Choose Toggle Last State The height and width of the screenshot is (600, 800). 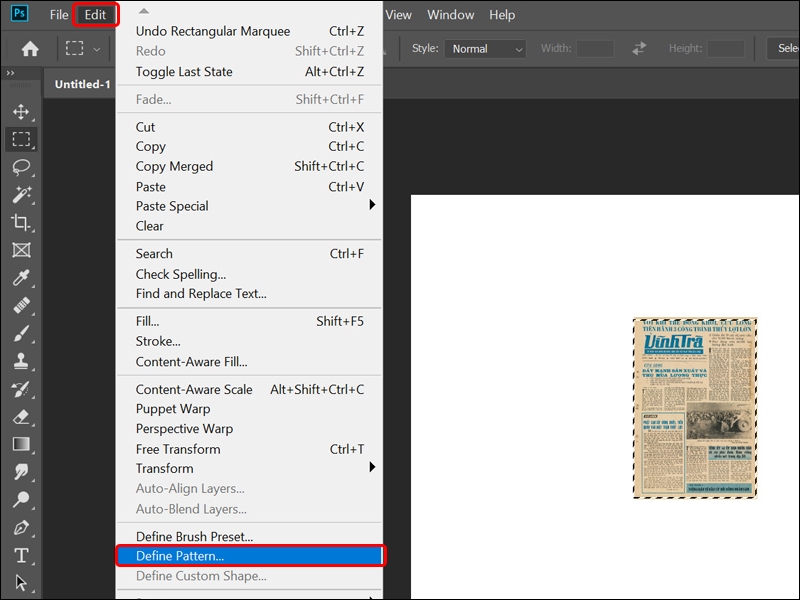(x=250, y=71)
